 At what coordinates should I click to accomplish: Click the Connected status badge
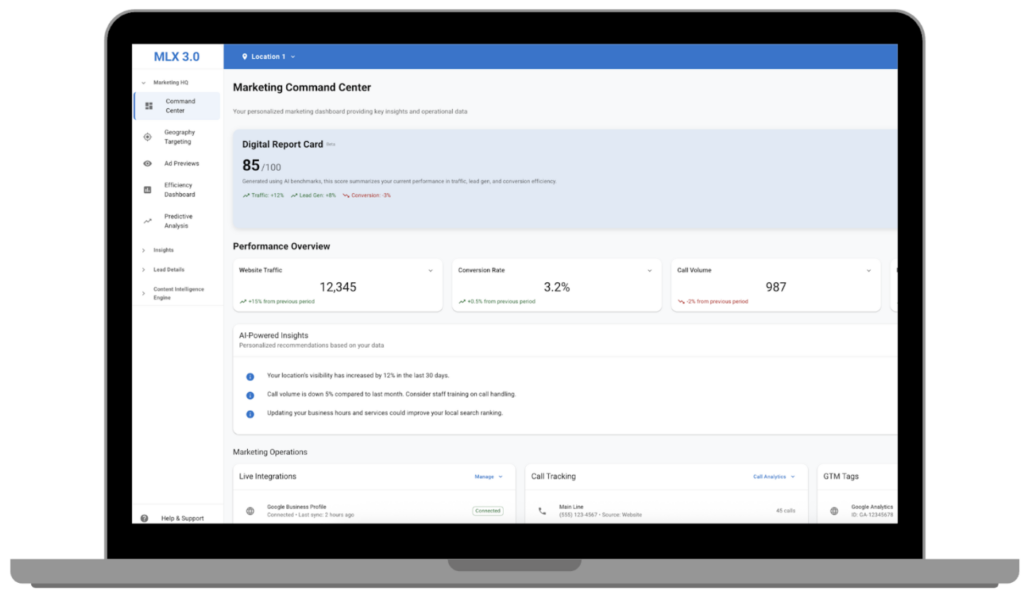coord(488,511)
